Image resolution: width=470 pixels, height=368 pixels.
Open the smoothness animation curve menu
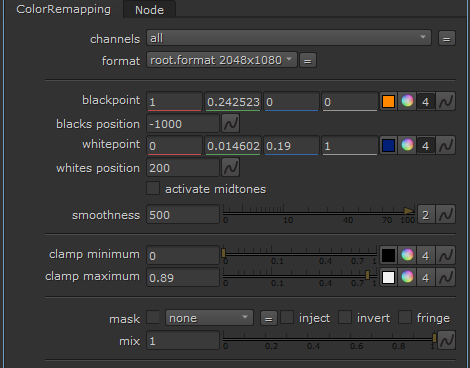pos(446,215)
